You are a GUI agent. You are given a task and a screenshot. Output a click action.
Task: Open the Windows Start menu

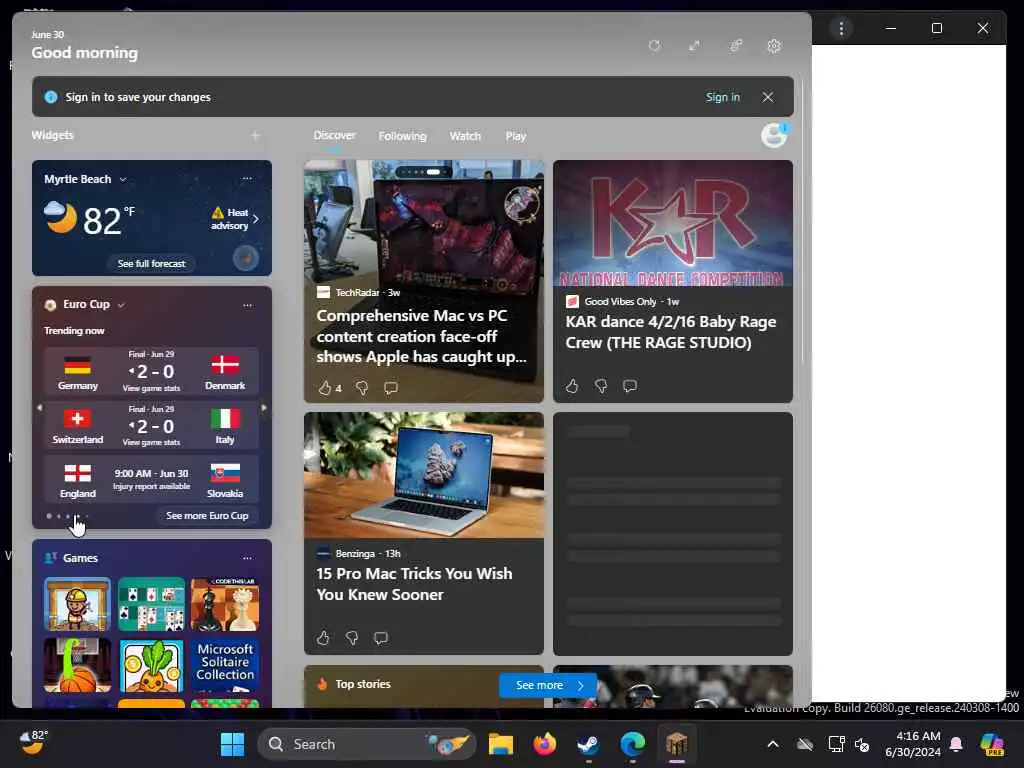click(232, 744)
